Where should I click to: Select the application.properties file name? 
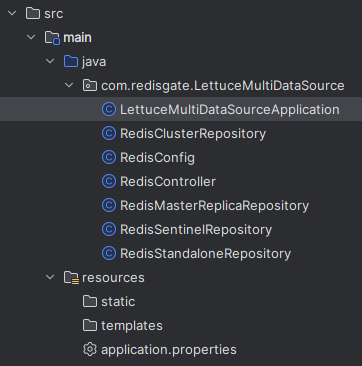tap(169, 350)
